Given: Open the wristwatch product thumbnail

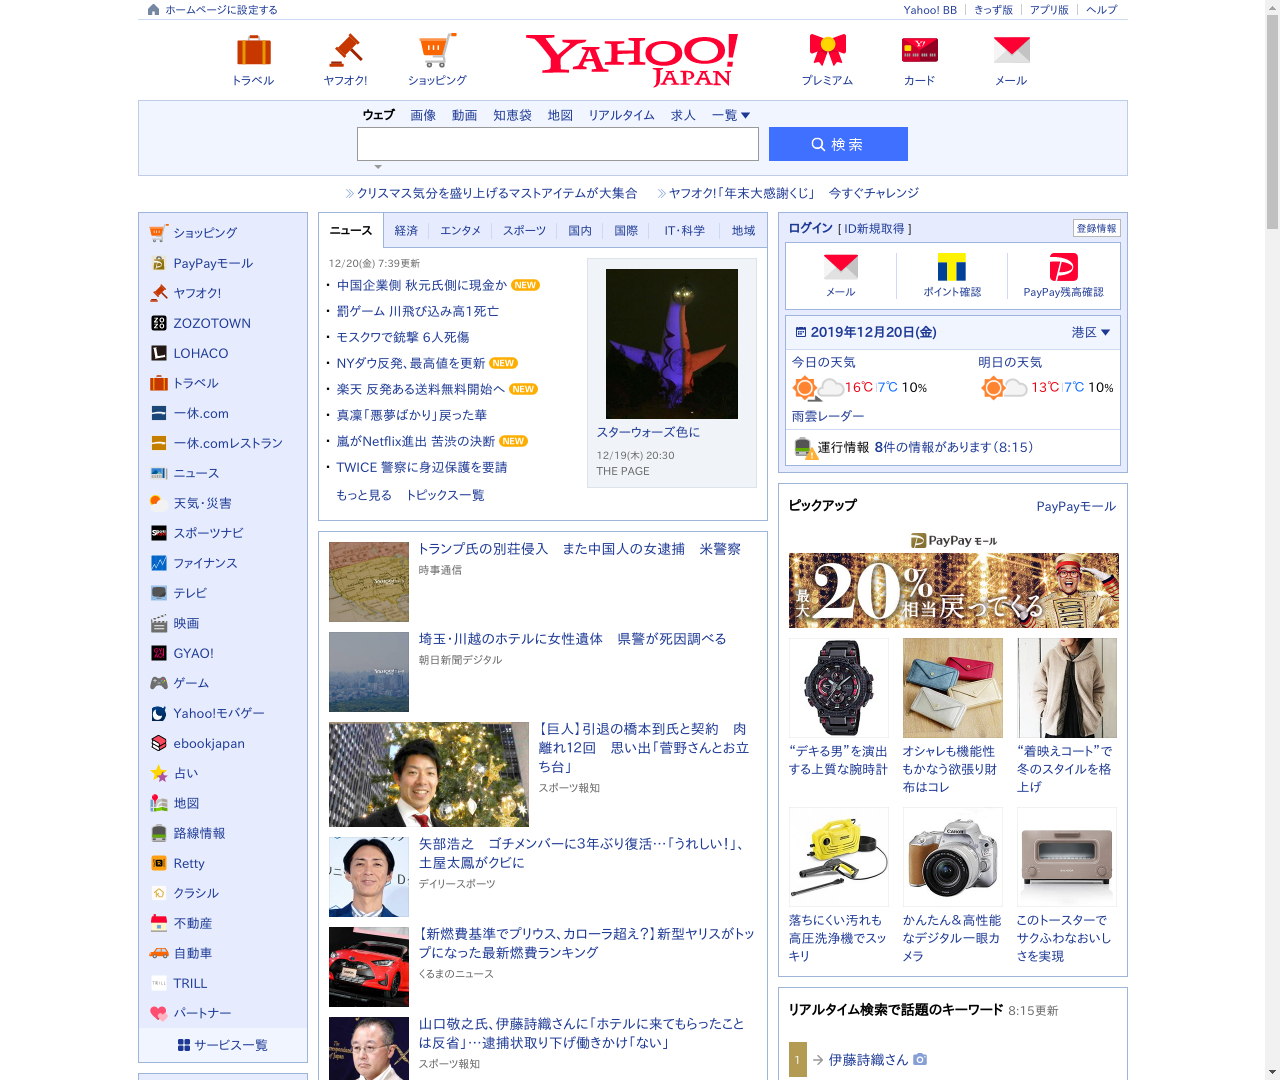Looking at the screenshot, I should pyautogui.click(x=838, y=688).
